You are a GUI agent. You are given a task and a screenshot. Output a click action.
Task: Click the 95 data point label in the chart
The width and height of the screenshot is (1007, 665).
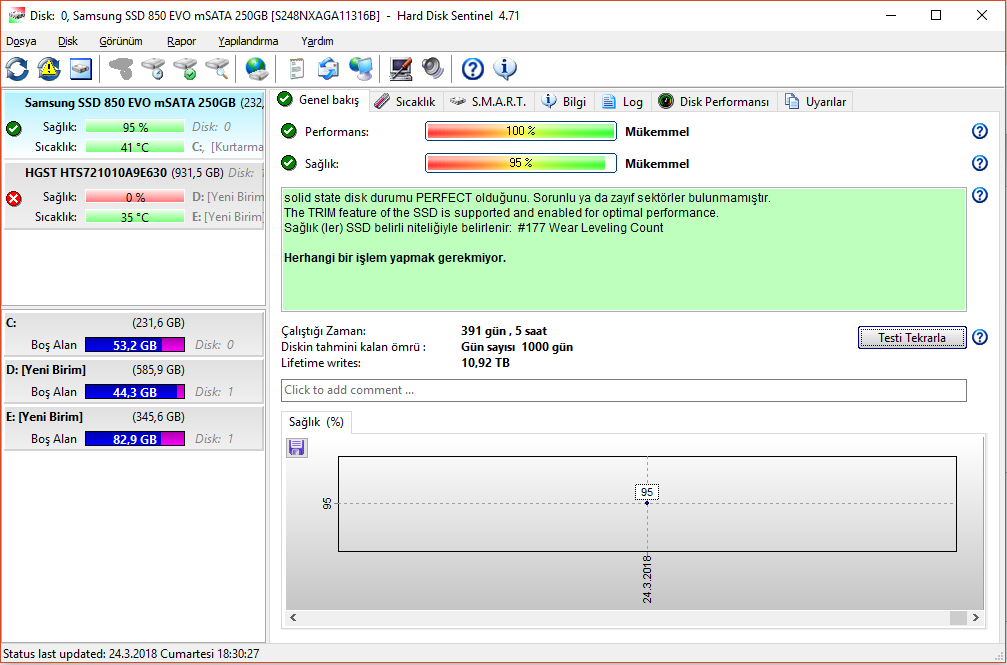click(x=647, y=492)
